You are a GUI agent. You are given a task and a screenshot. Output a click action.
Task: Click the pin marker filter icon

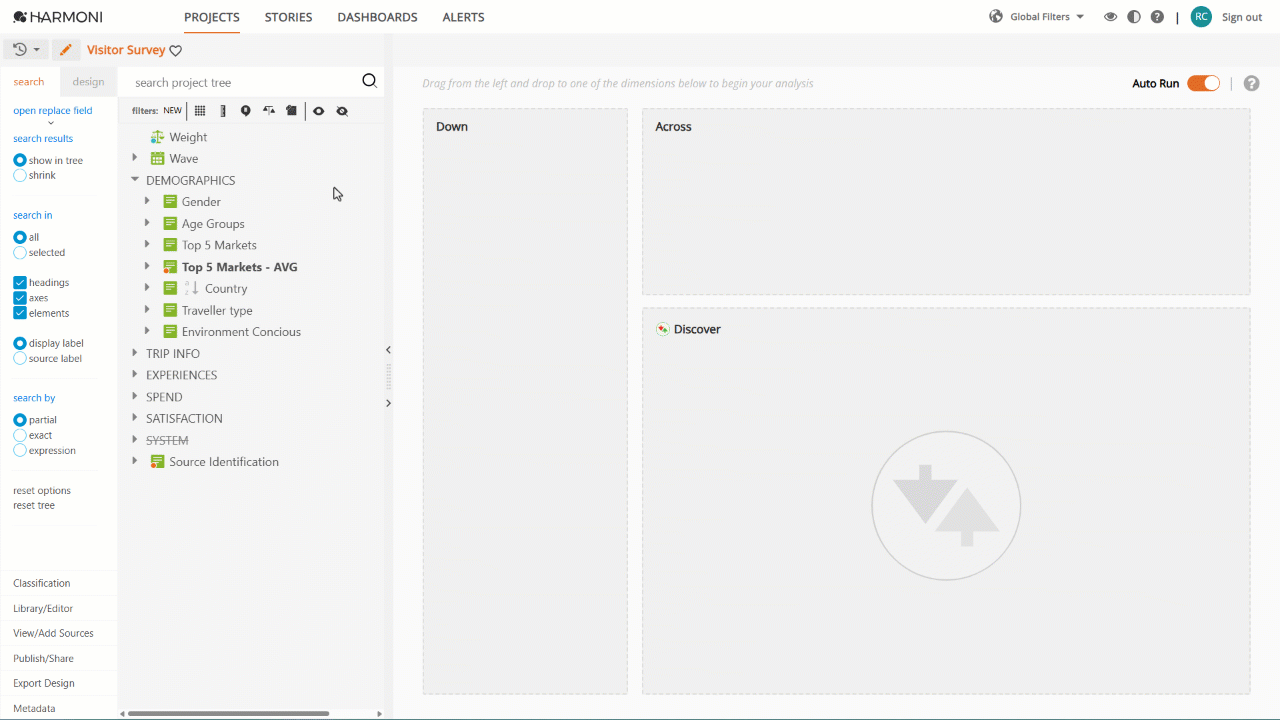(x=245, y=111)
